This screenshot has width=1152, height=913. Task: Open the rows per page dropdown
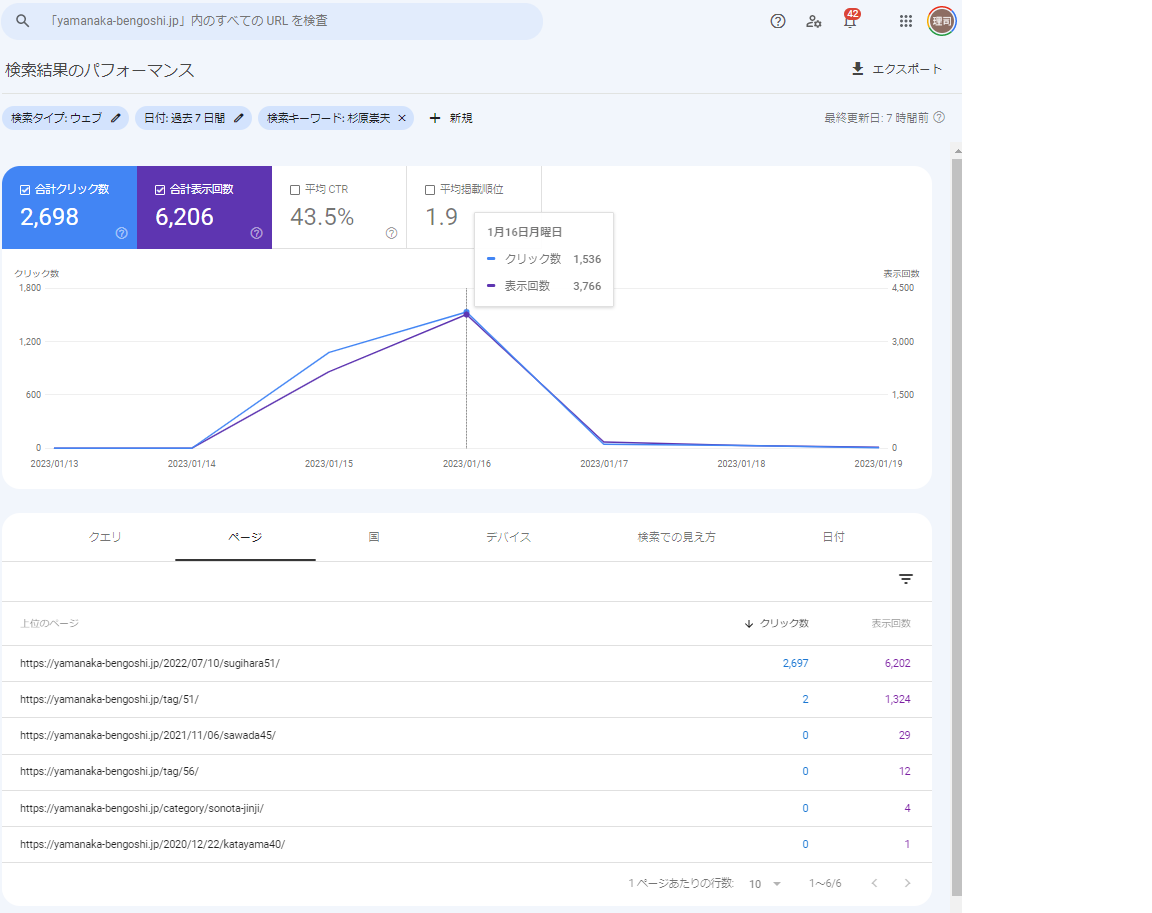[766, 884]
